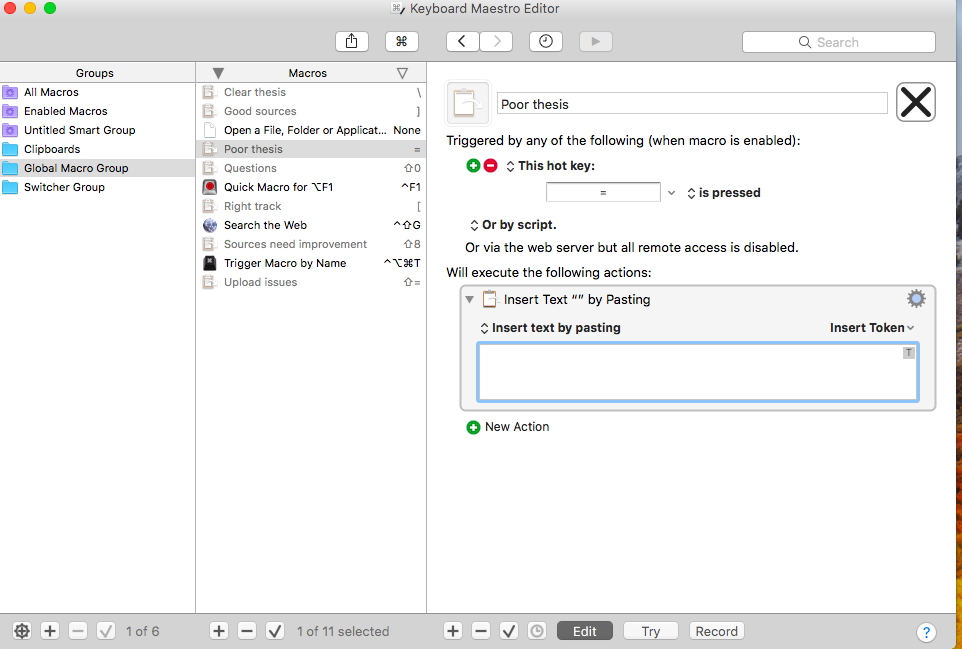Image resolution: width=962 pixels, height=649 pixels.
Task: Click the toolbar play/run button
Action: 596,41
